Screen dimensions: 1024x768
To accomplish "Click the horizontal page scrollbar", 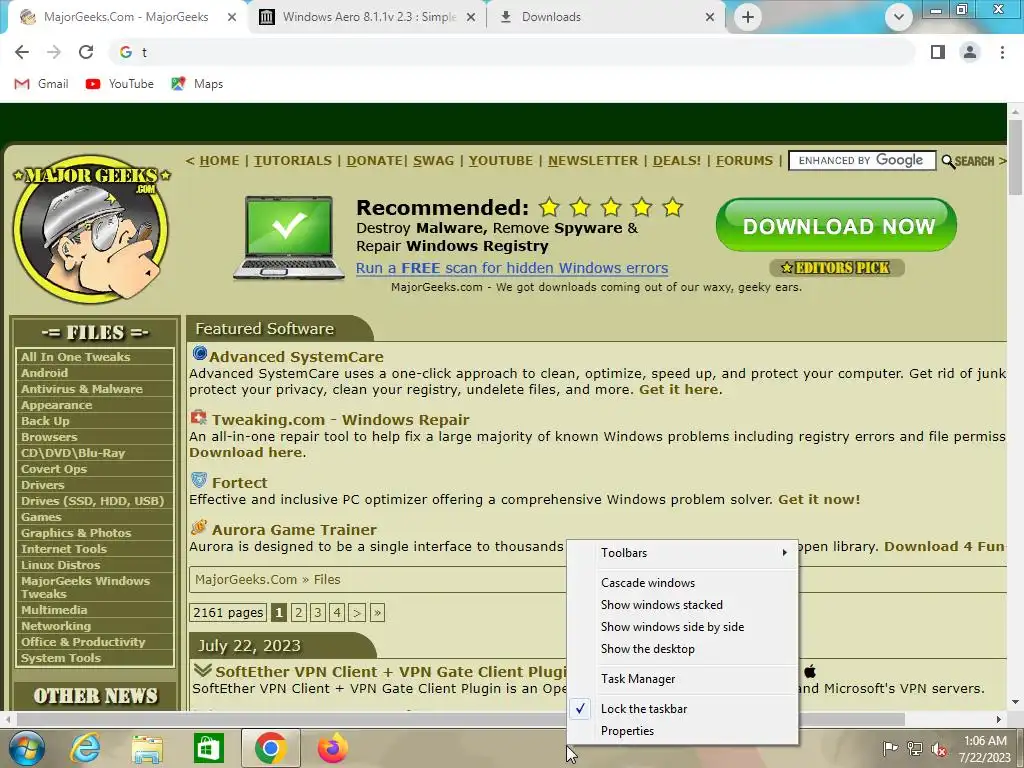I will pos(460,719).
